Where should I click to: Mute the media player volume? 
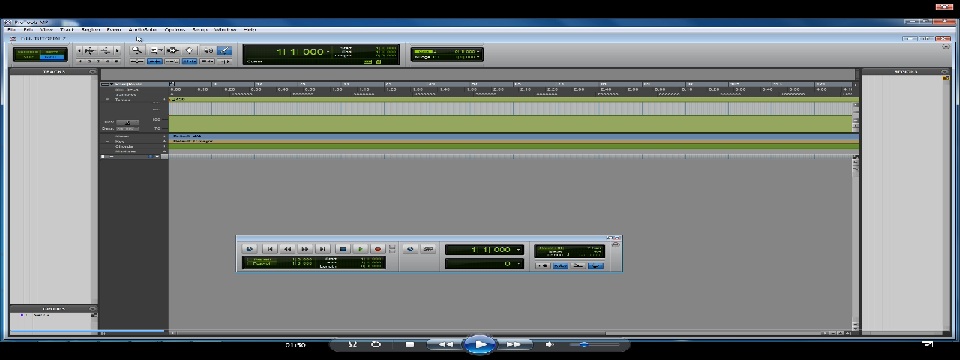click(550, 345)
